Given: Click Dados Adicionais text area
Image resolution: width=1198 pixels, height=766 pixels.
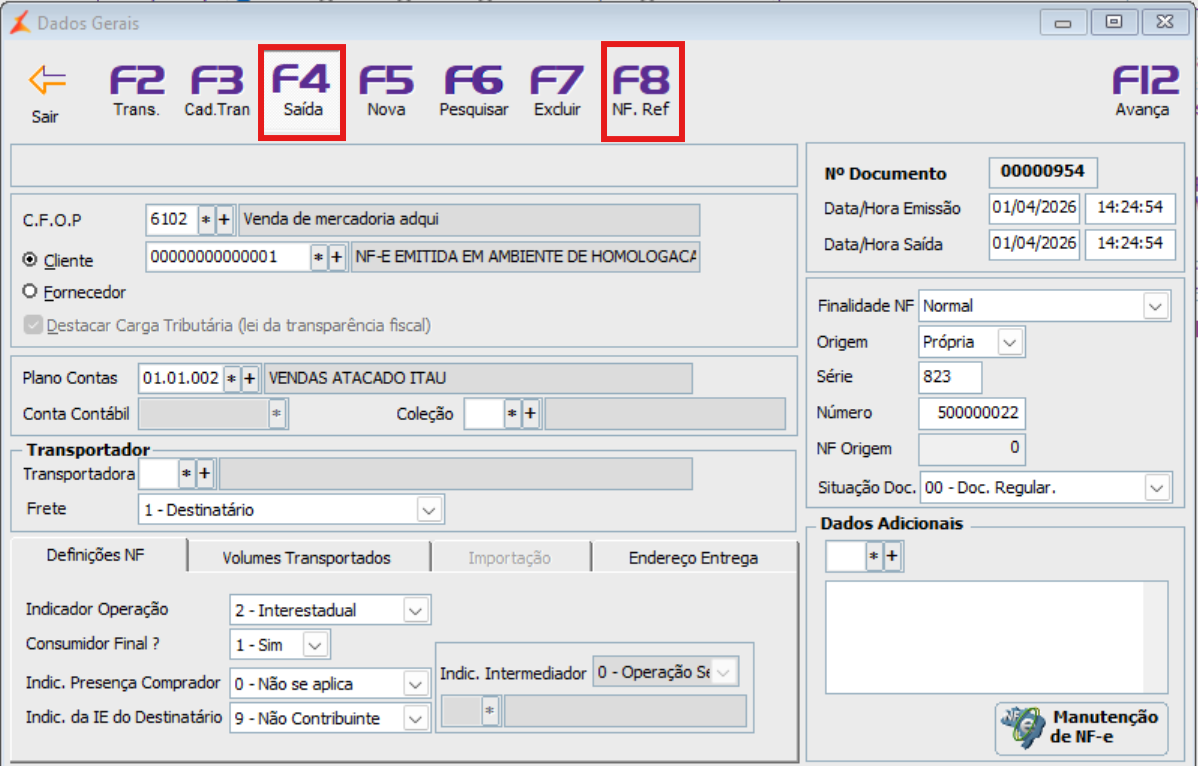Looking at the screenshot, I should (x=996, y=637).
